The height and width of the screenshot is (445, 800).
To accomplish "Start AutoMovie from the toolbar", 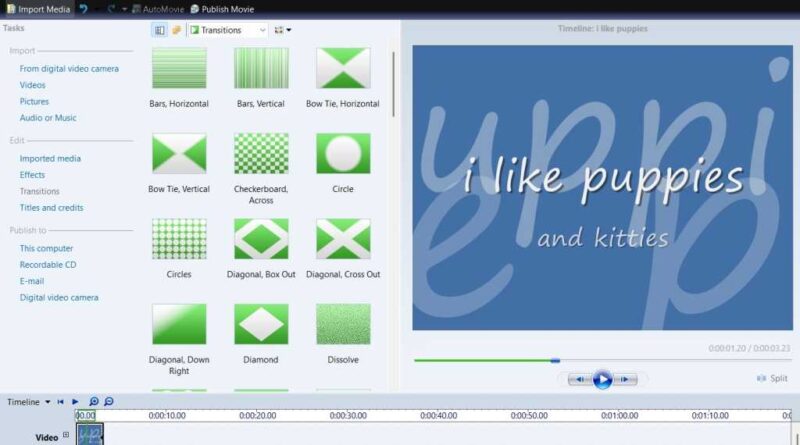I will [x=158, y=9].
